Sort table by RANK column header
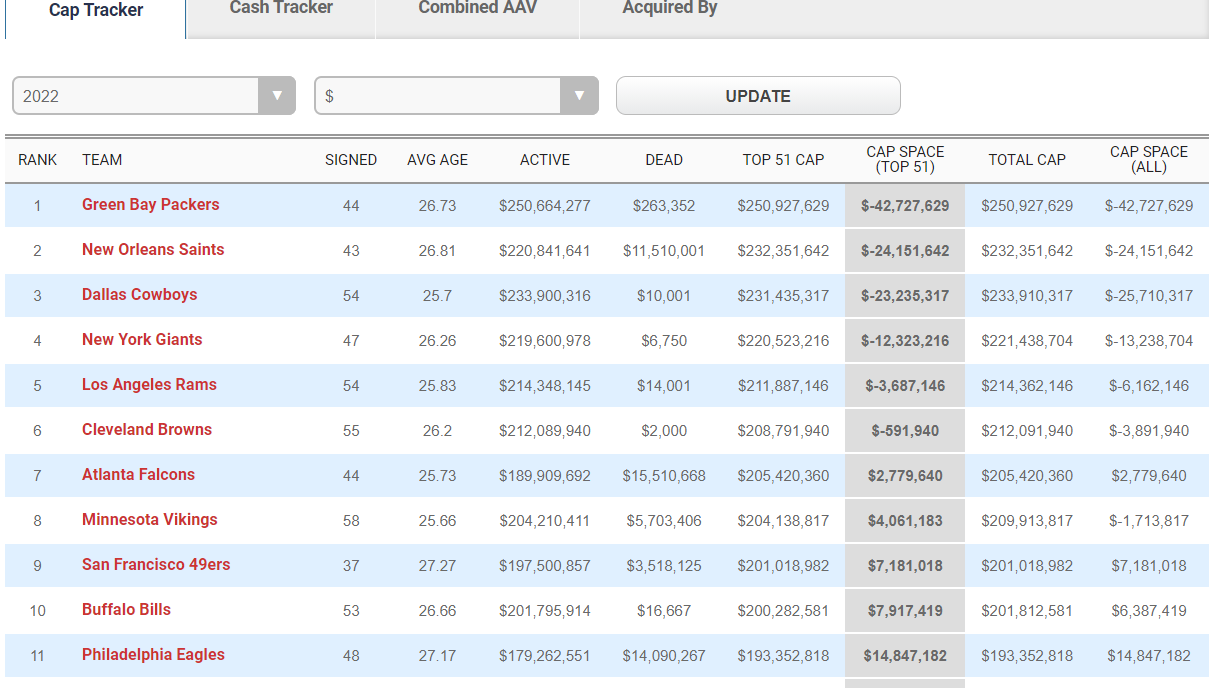The height and width of the screenshot is (688, 1220). (x=38, y=160)
